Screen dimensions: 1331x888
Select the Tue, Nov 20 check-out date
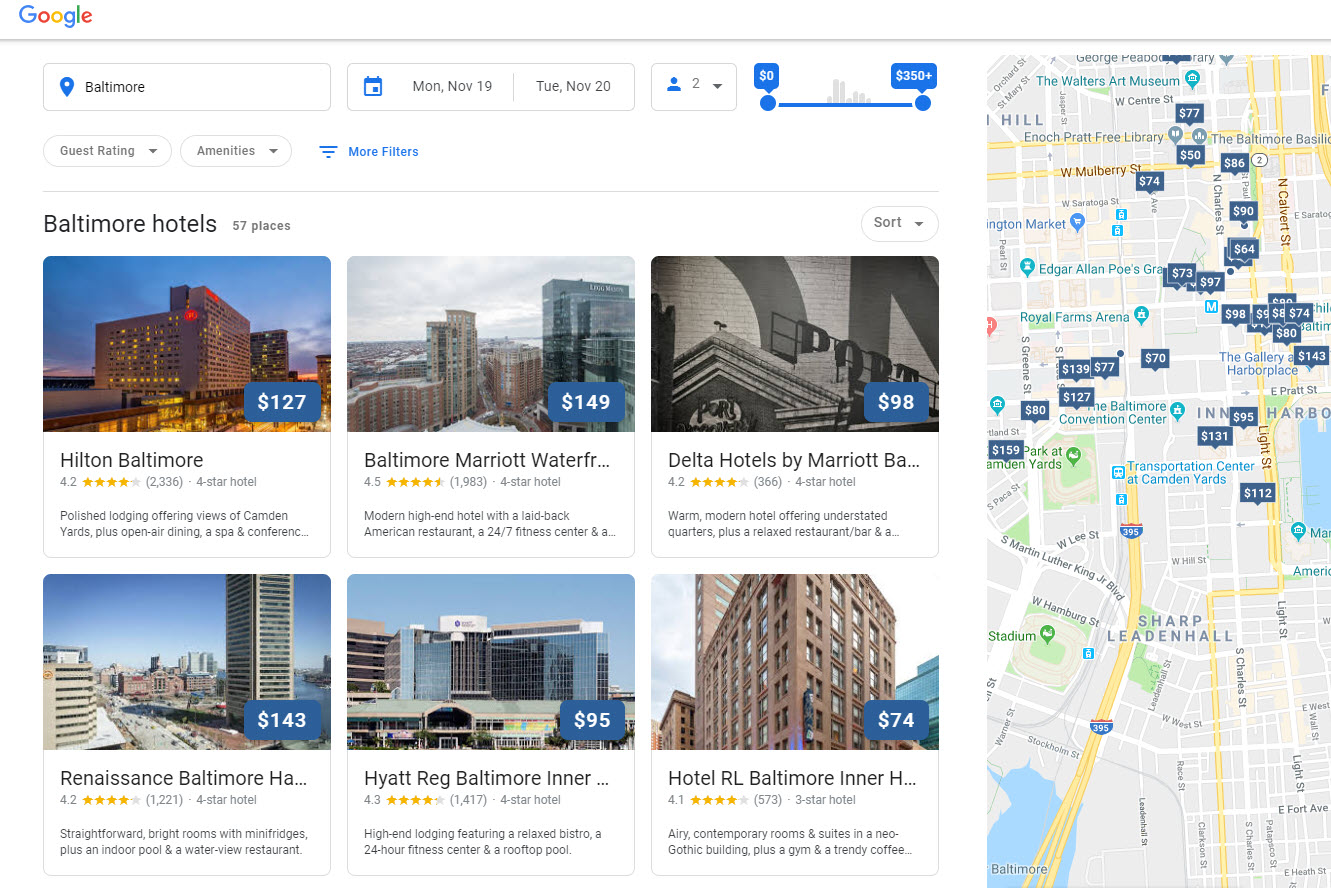[x=573, y=87]
